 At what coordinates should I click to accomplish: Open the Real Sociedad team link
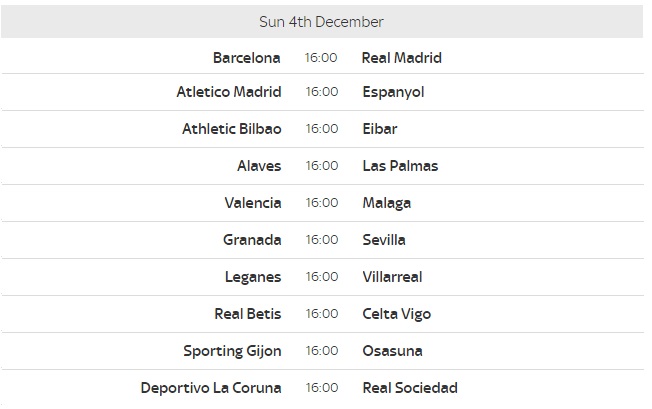(410, 388)
